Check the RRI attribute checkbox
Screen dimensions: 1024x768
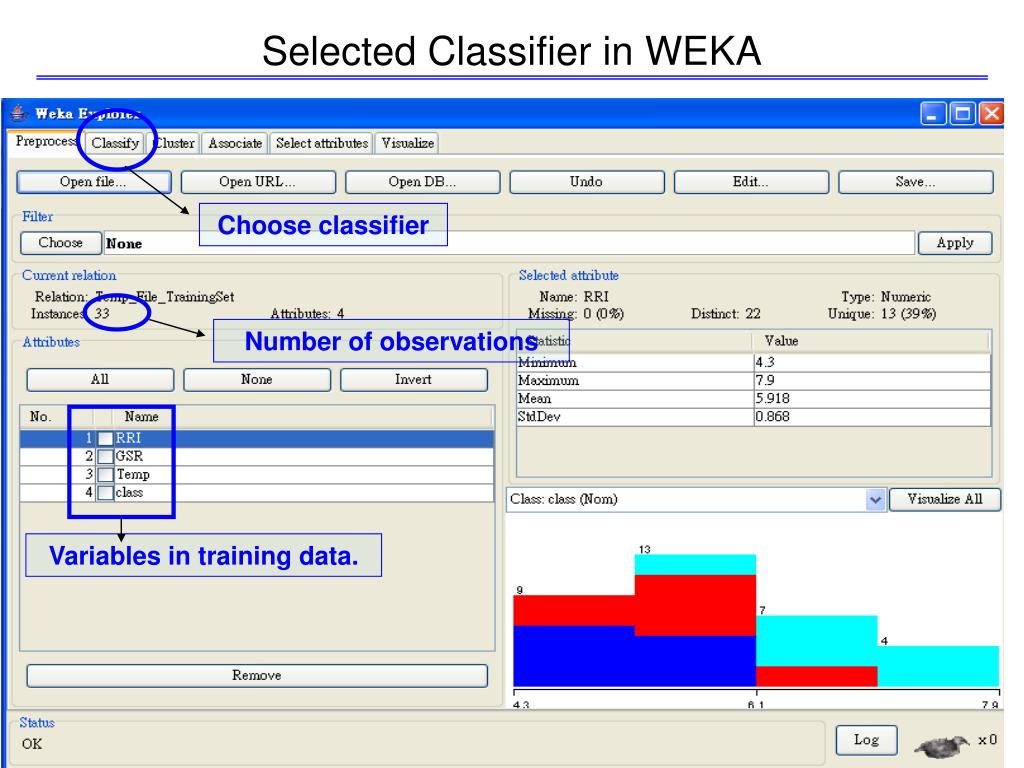(x=105, y=438)
